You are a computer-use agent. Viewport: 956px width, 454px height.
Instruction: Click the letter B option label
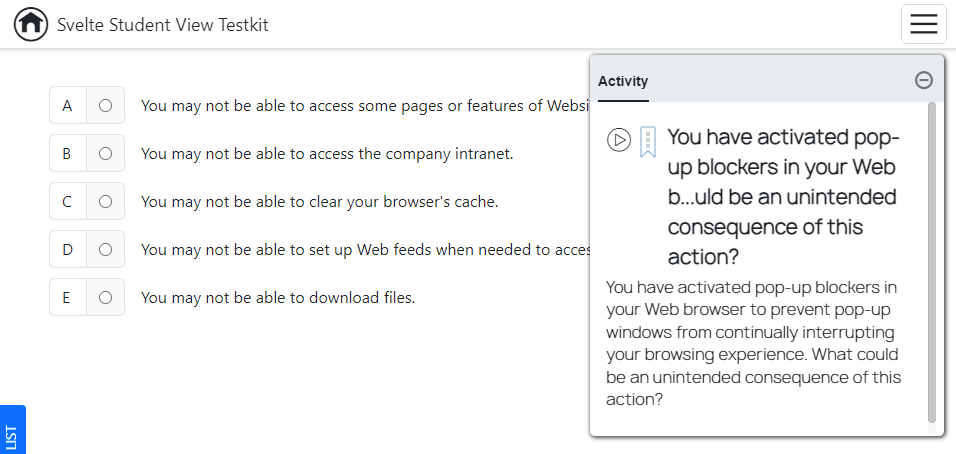point(68,153)
